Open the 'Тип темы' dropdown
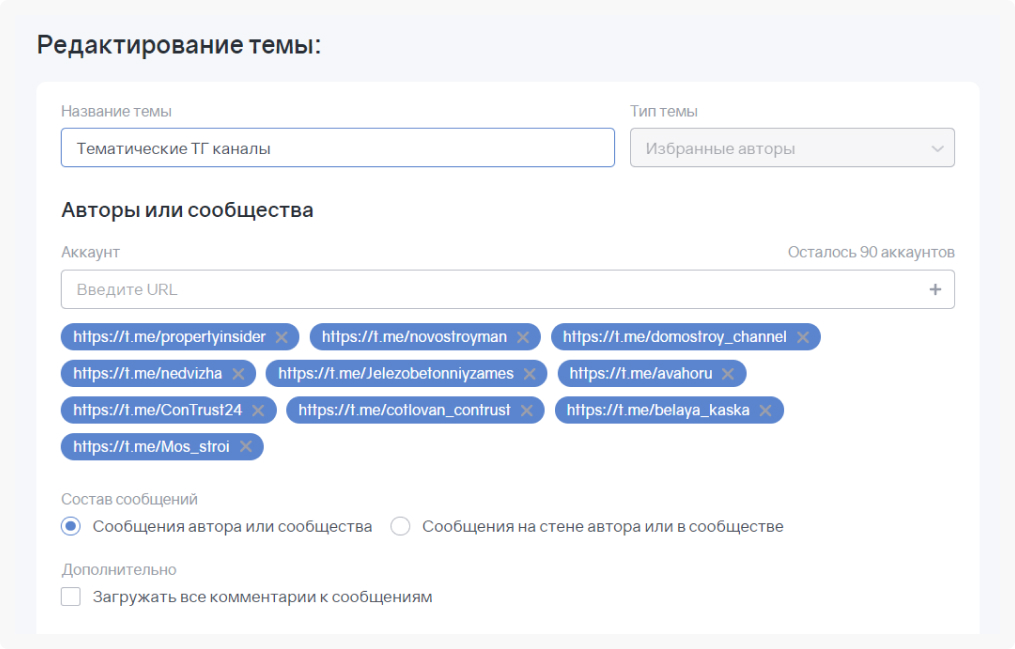The width and height of the screenshot is (1015, 649). pos(791,148)
